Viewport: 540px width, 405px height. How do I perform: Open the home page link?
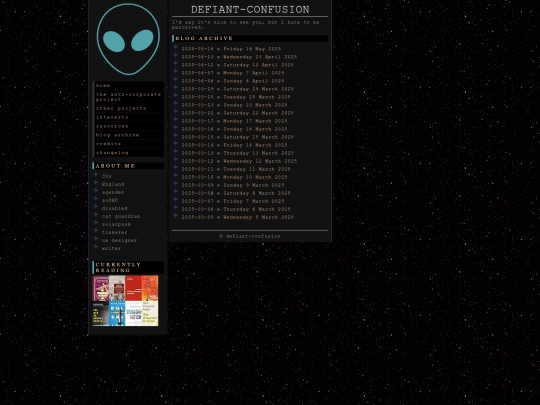pos(128,86)
